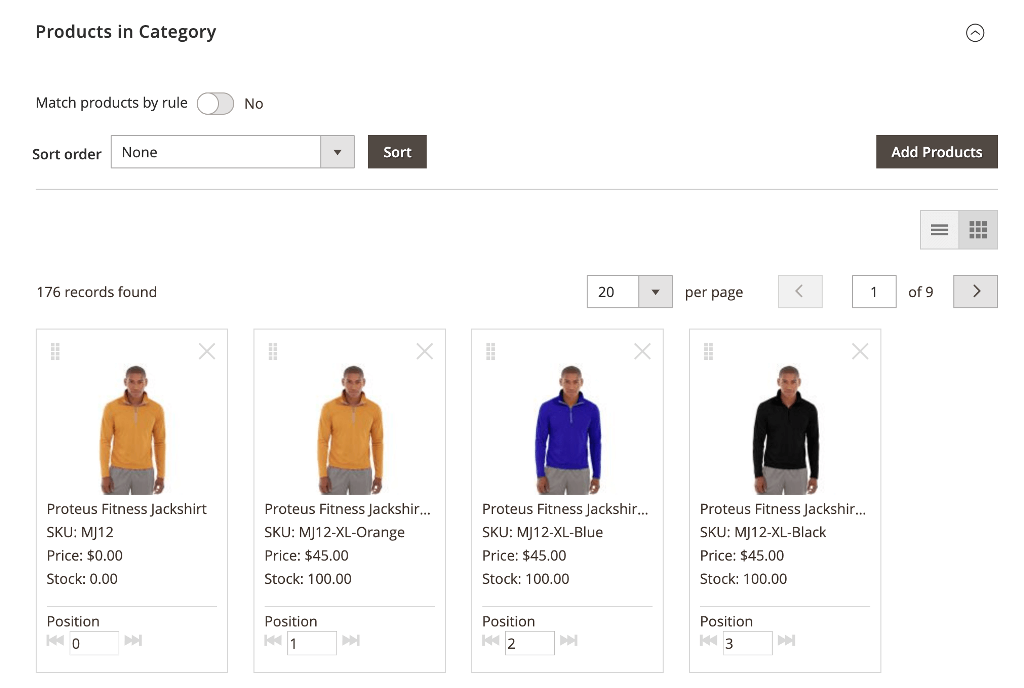Open the per page count dropdown
The width and height of the screenshot is (1024, 688).
point(655,291)
